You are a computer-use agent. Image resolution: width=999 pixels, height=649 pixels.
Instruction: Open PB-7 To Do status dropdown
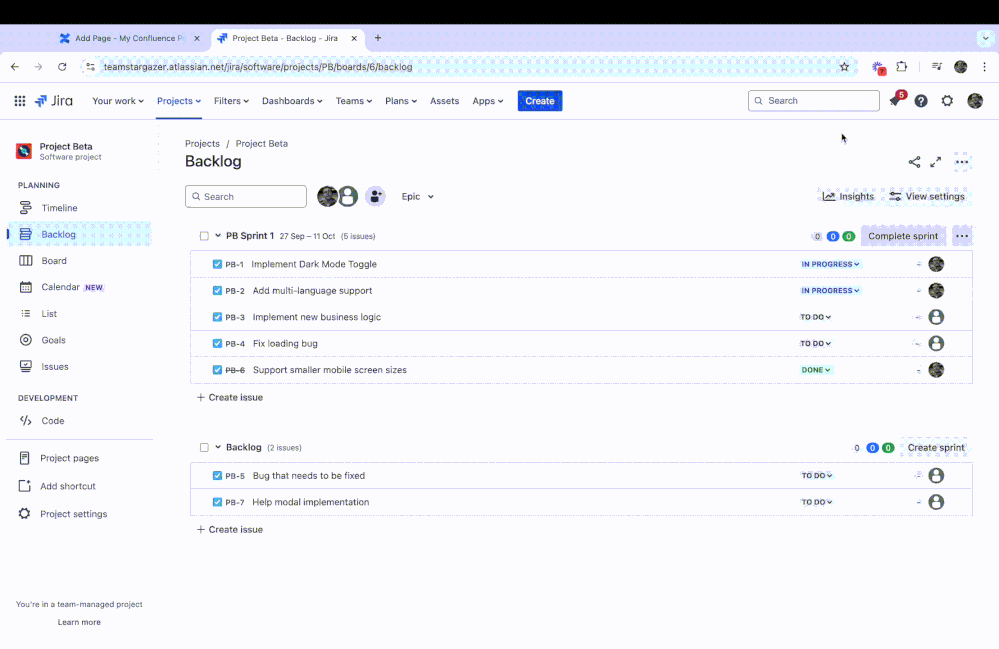817,502
